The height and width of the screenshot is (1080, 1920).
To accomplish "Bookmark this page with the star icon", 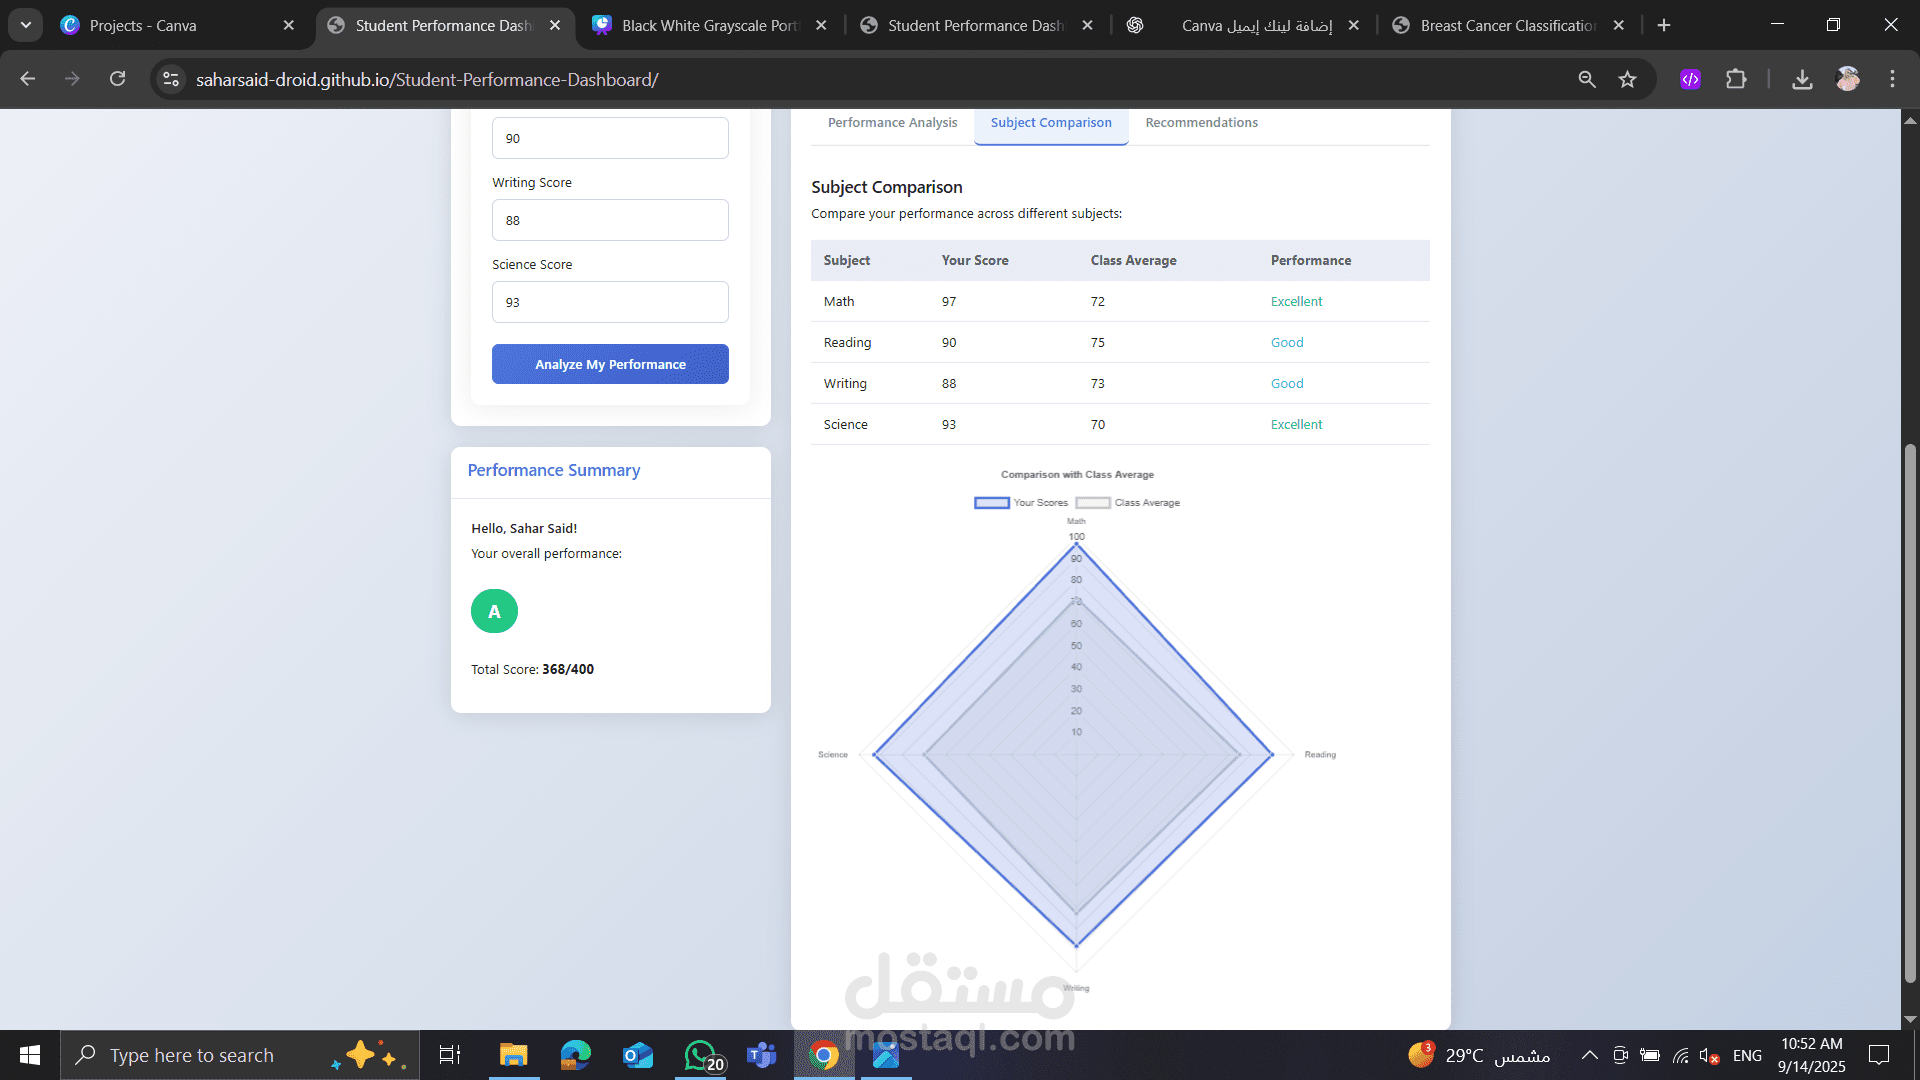I will click(x=1627, y=79).
